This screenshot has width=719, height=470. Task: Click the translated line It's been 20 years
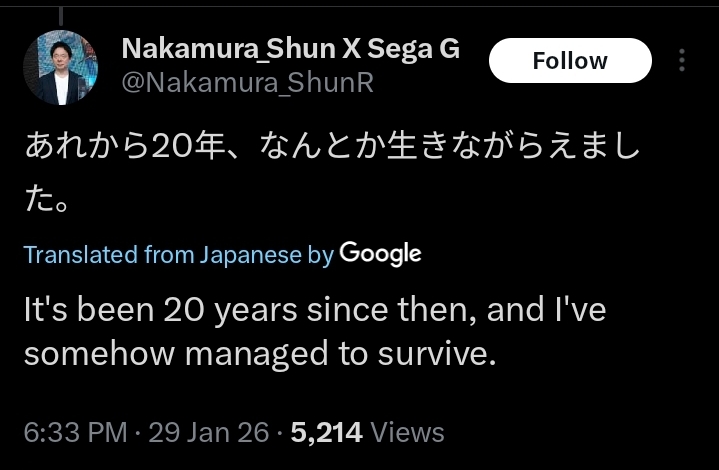314,310
